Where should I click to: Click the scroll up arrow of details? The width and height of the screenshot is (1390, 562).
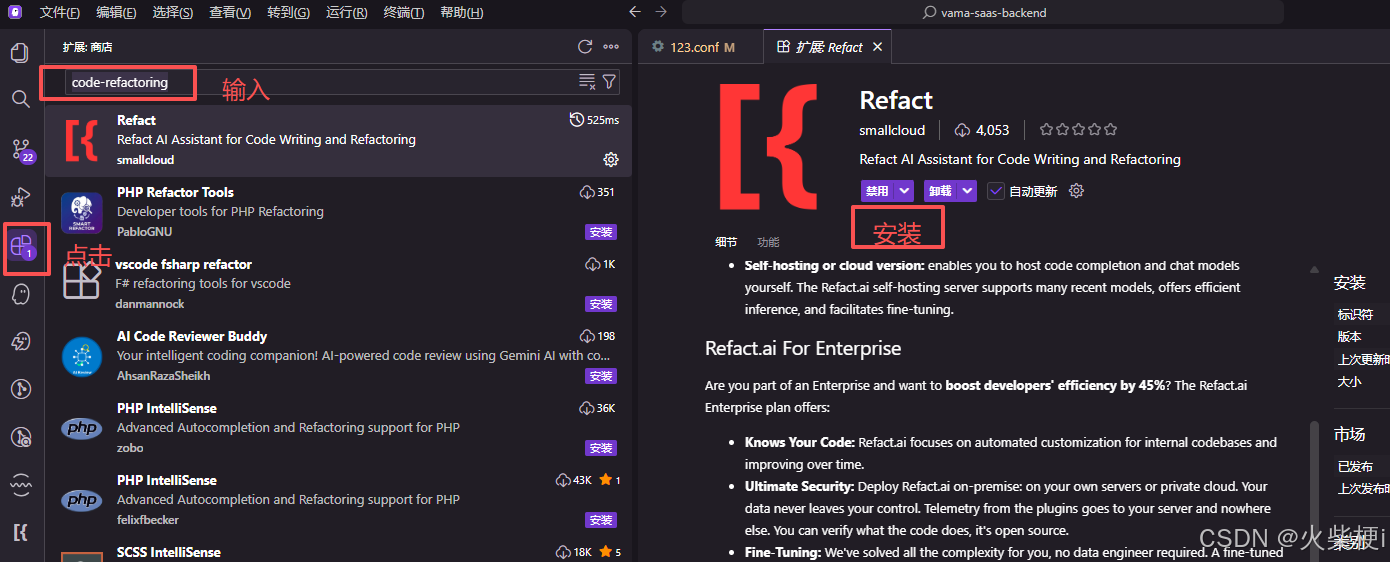1315,270
